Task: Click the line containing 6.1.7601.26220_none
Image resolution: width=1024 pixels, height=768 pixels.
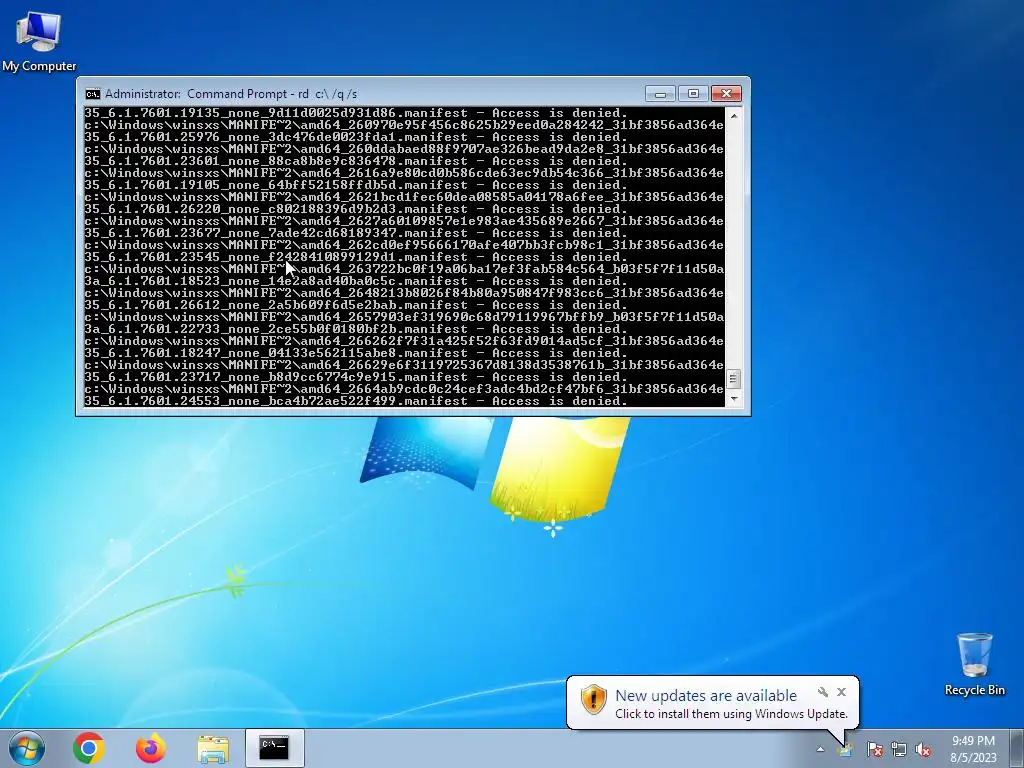Action: coord(356,209)
